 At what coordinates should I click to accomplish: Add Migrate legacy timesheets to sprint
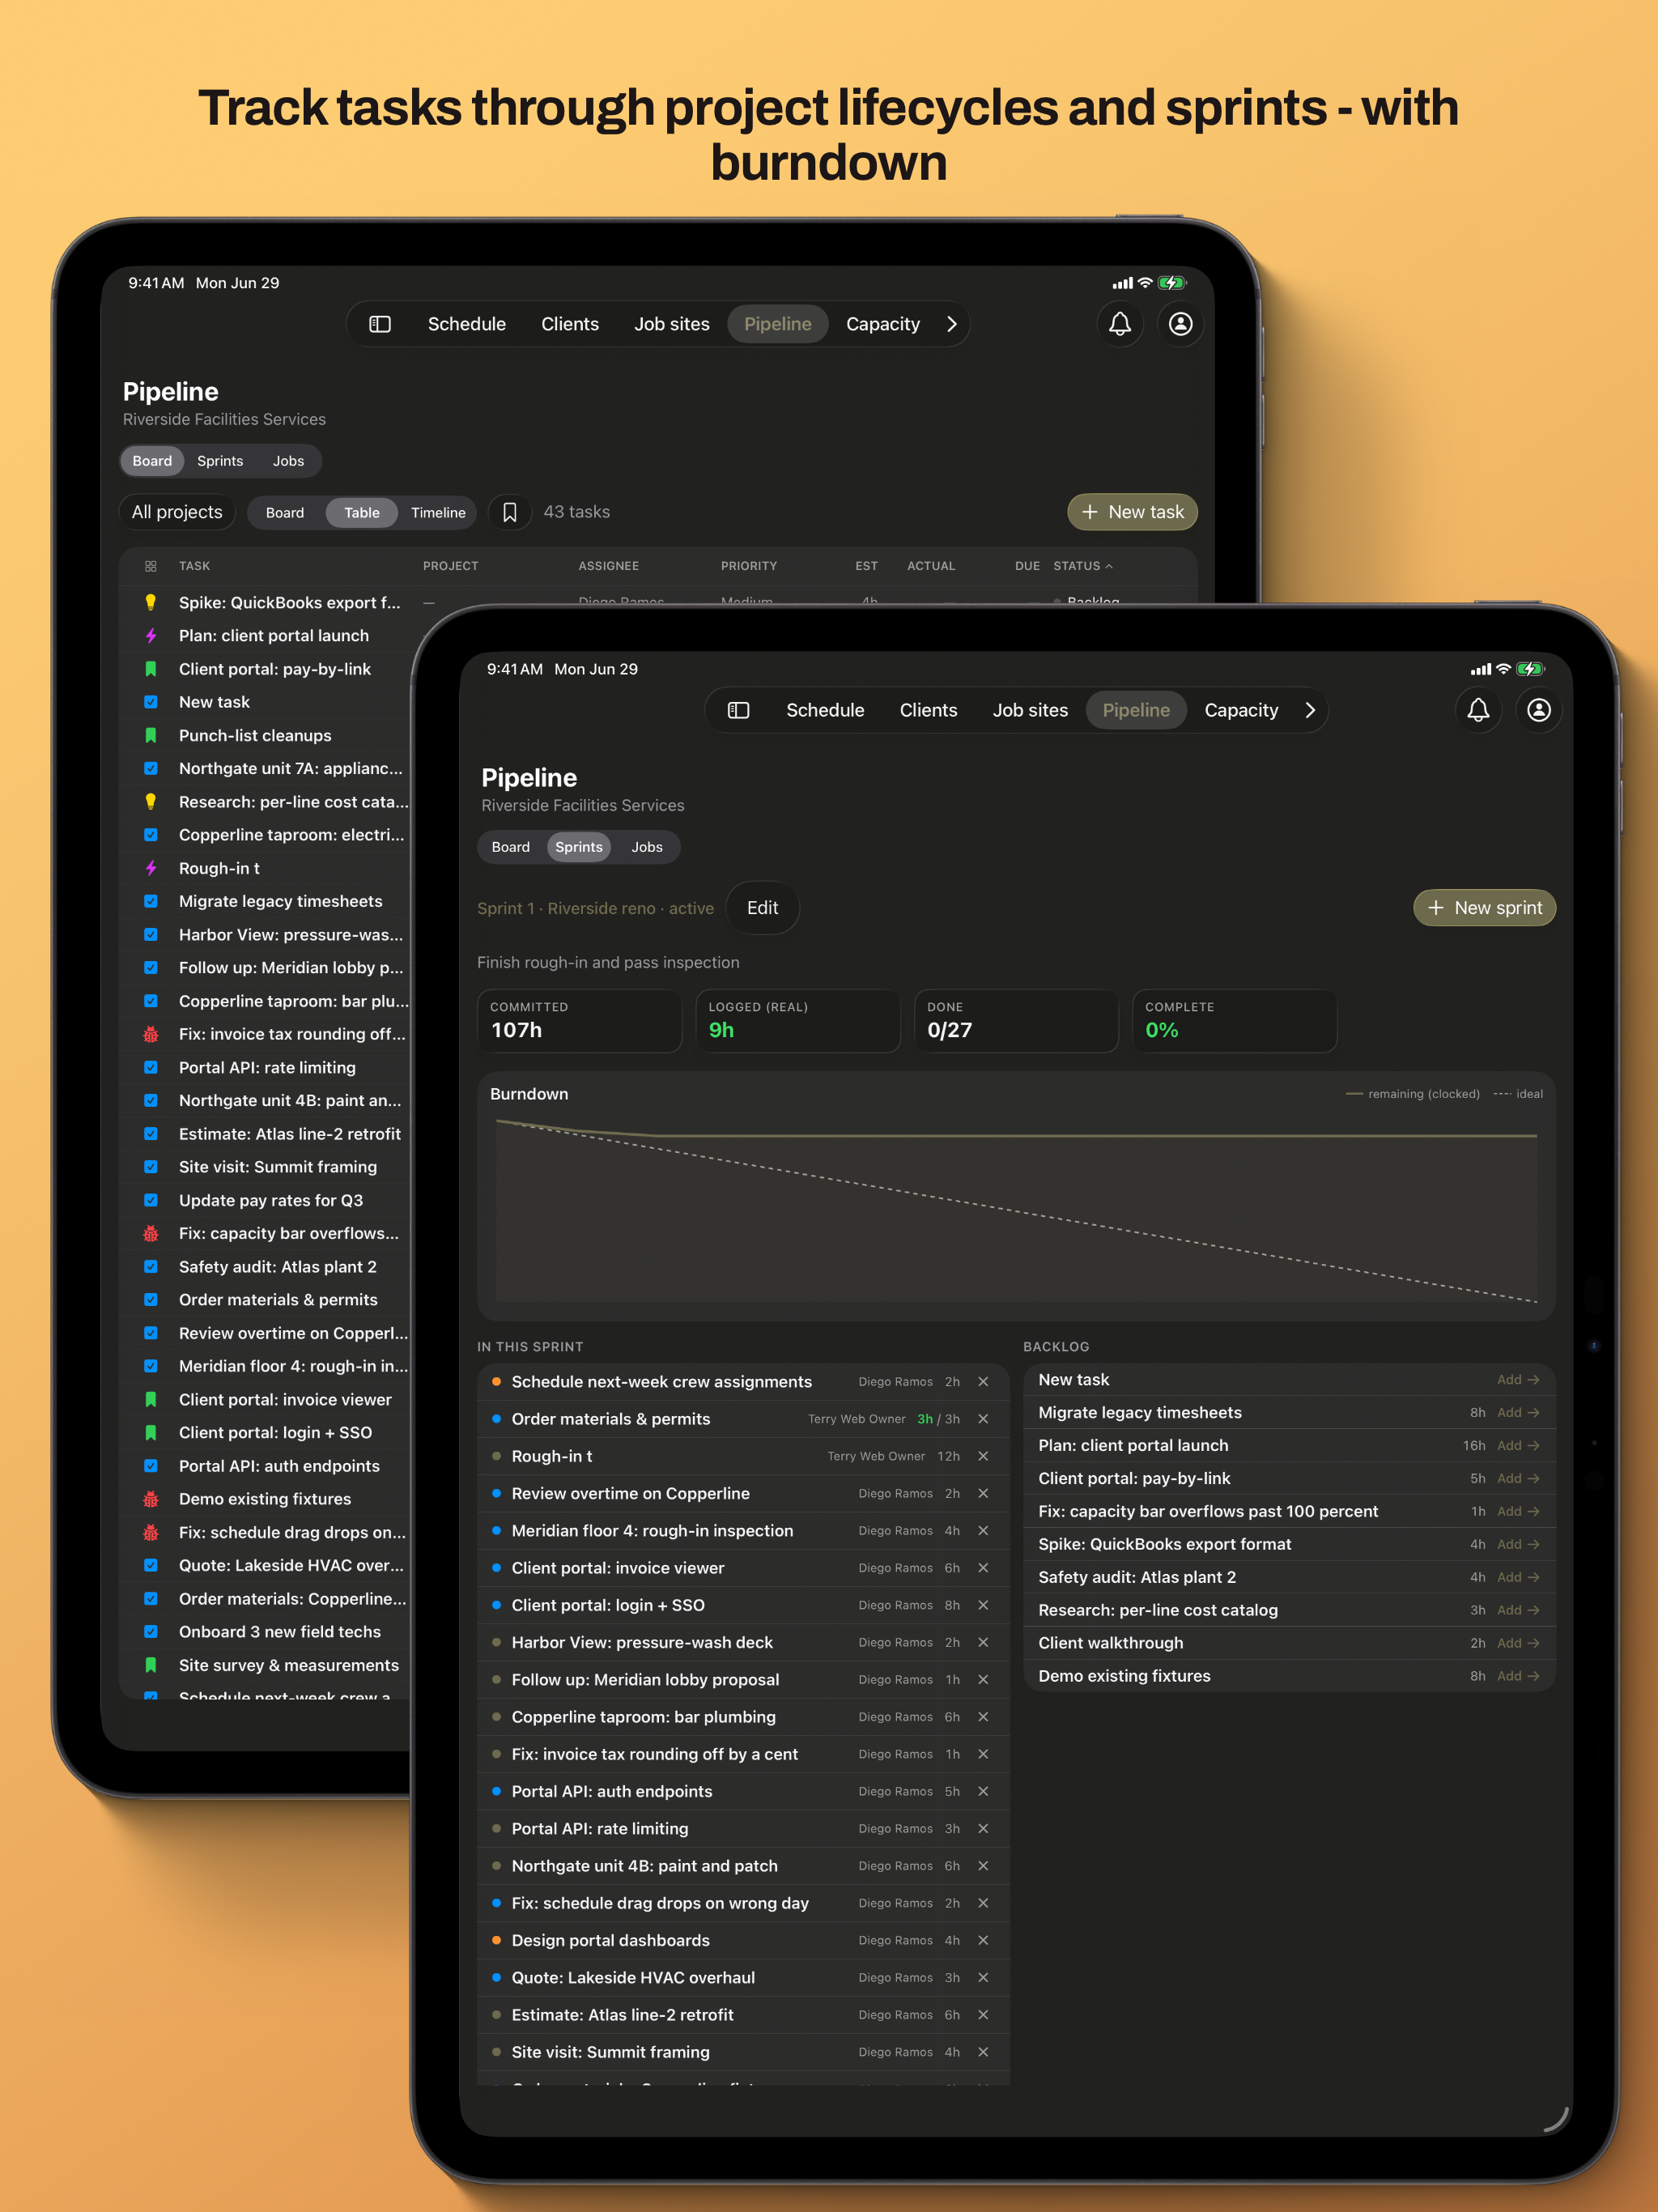[1517, 1412]
